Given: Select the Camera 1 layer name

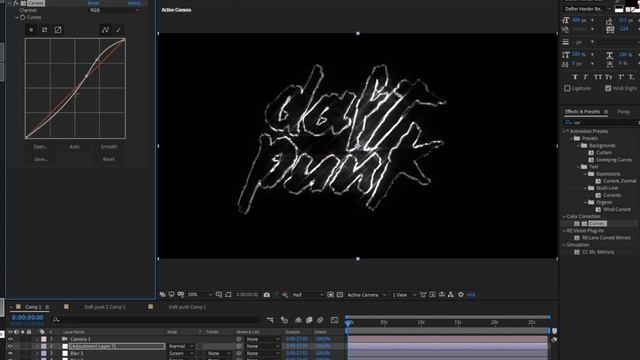Looking at the screenshot, I should tap(80, 339).
